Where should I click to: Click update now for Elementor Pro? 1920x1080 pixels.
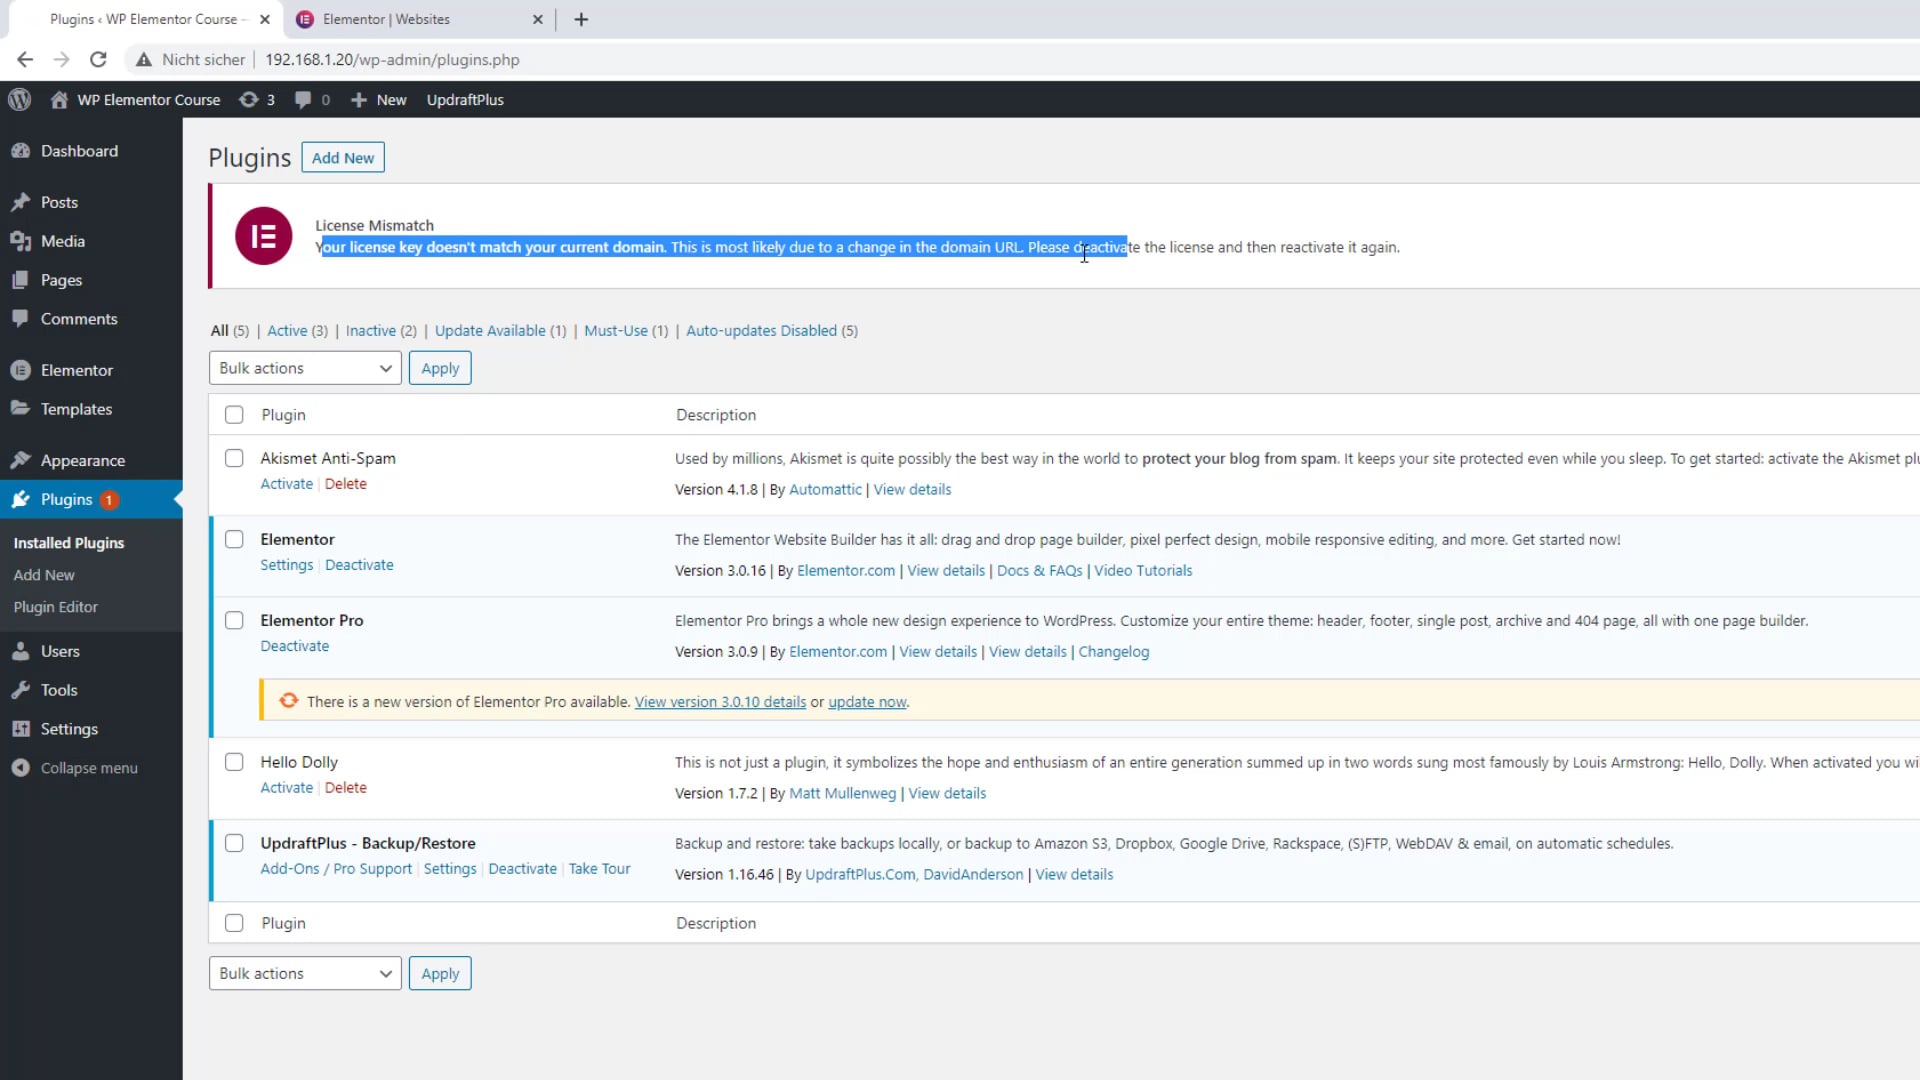click(866, 701)
